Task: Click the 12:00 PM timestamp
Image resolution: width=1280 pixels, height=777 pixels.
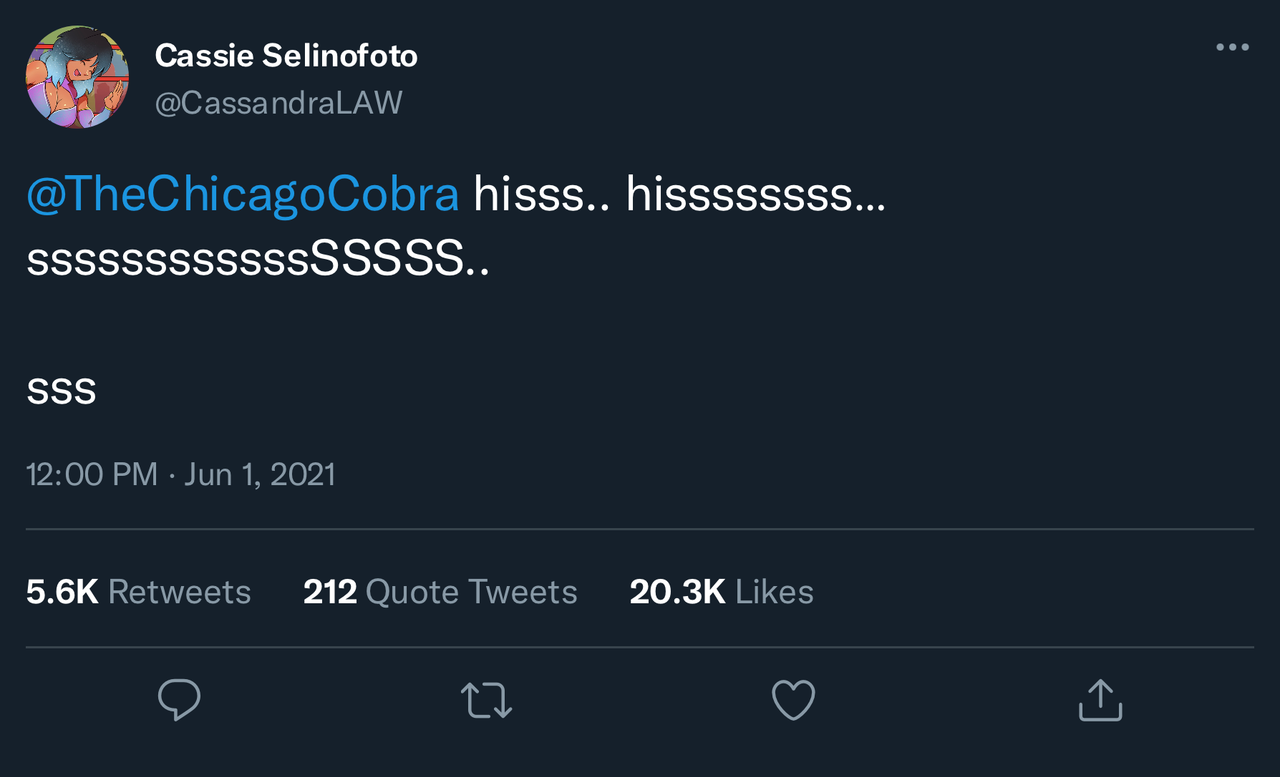Action: click(x=92, y=473)
